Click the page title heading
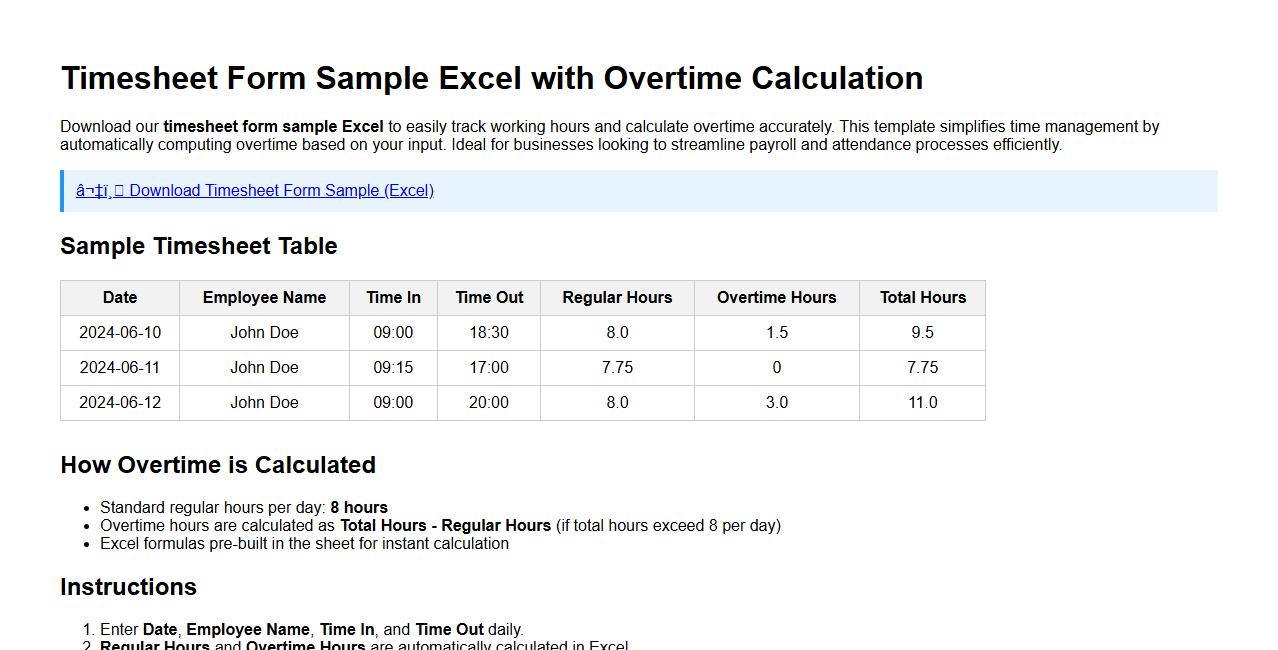The image size is (1278, 650). pos(492,78)
